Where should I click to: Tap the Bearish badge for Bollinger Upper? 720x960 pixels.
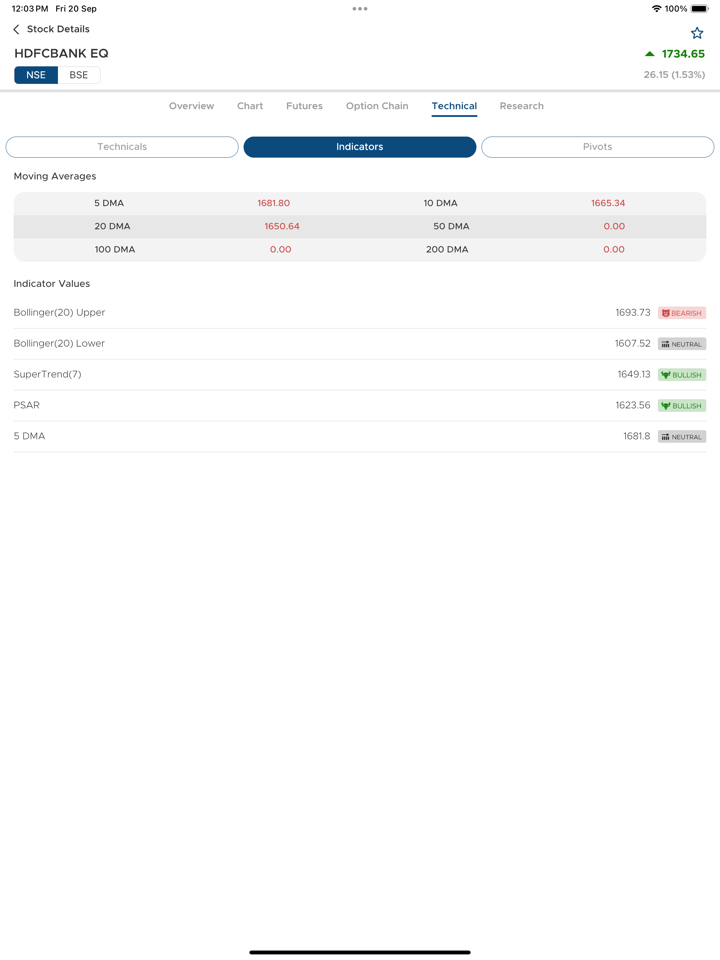pyautogui.click(x=682, y=313)
